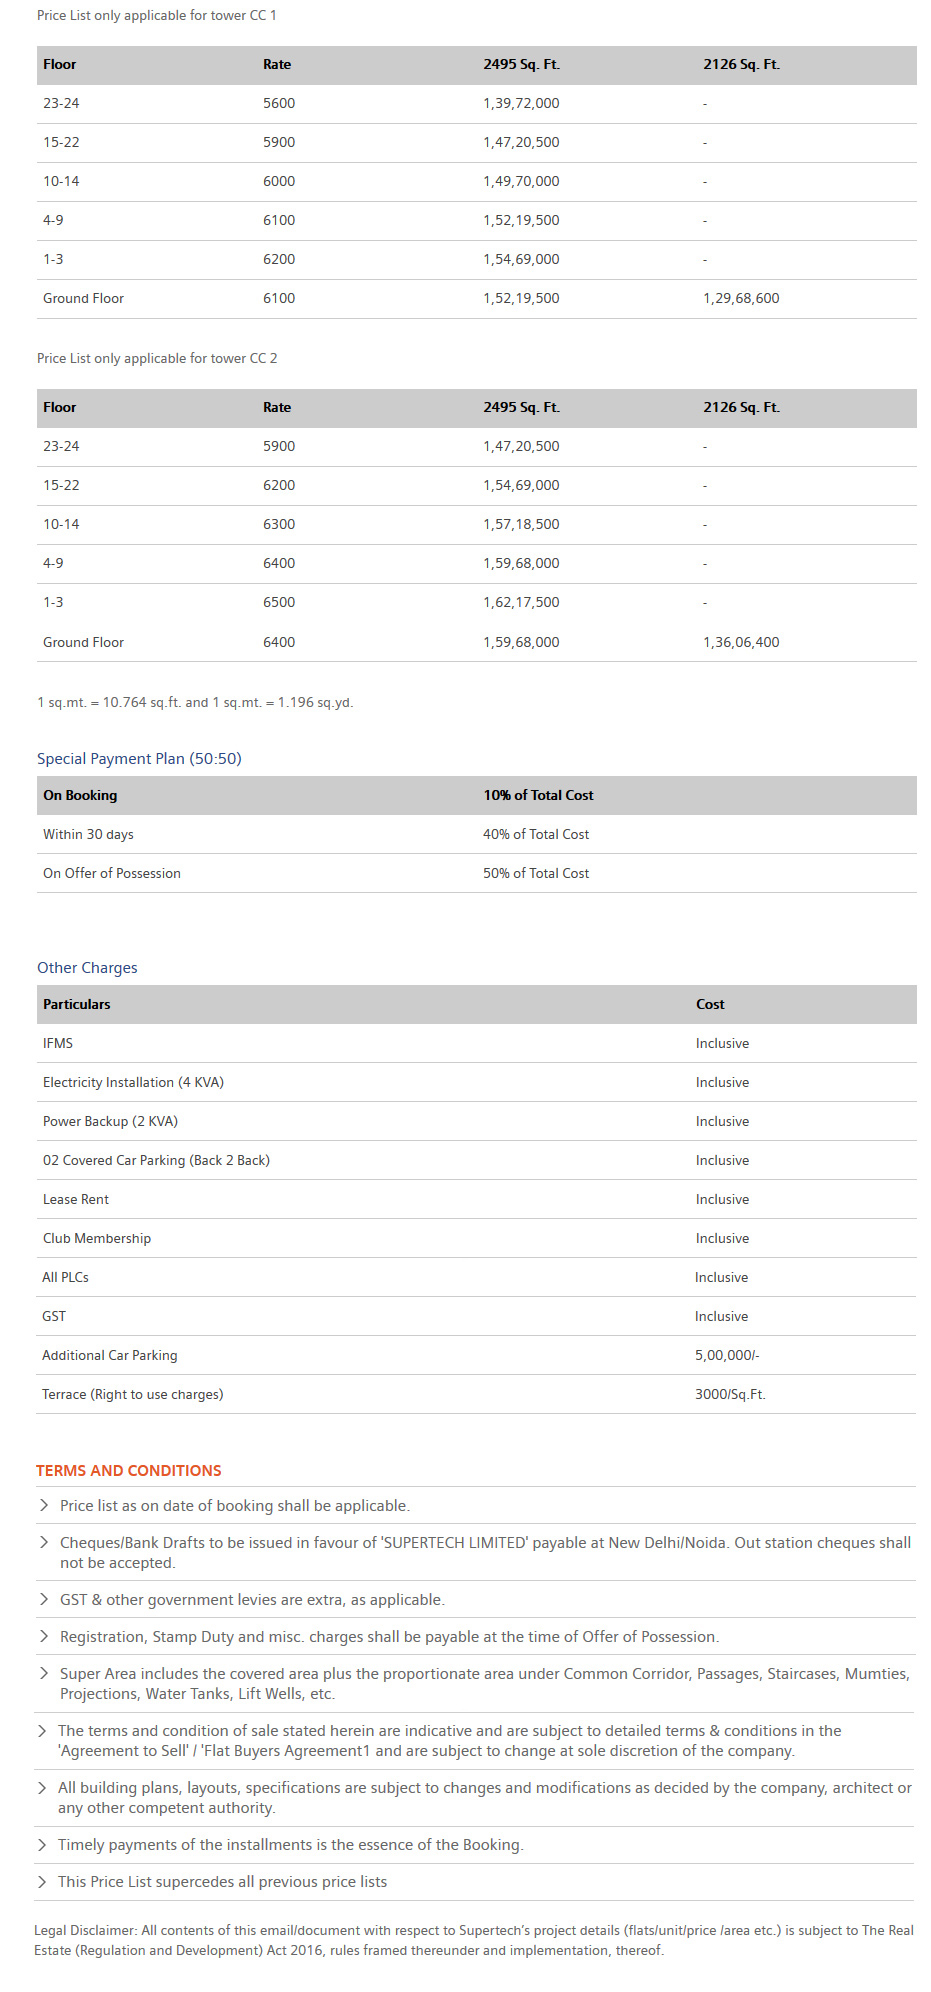The height and width of the screenshot is (1992, 931).
Task: Click the Particulars header in Other Charges table
Action: [x=76, y=1004]
